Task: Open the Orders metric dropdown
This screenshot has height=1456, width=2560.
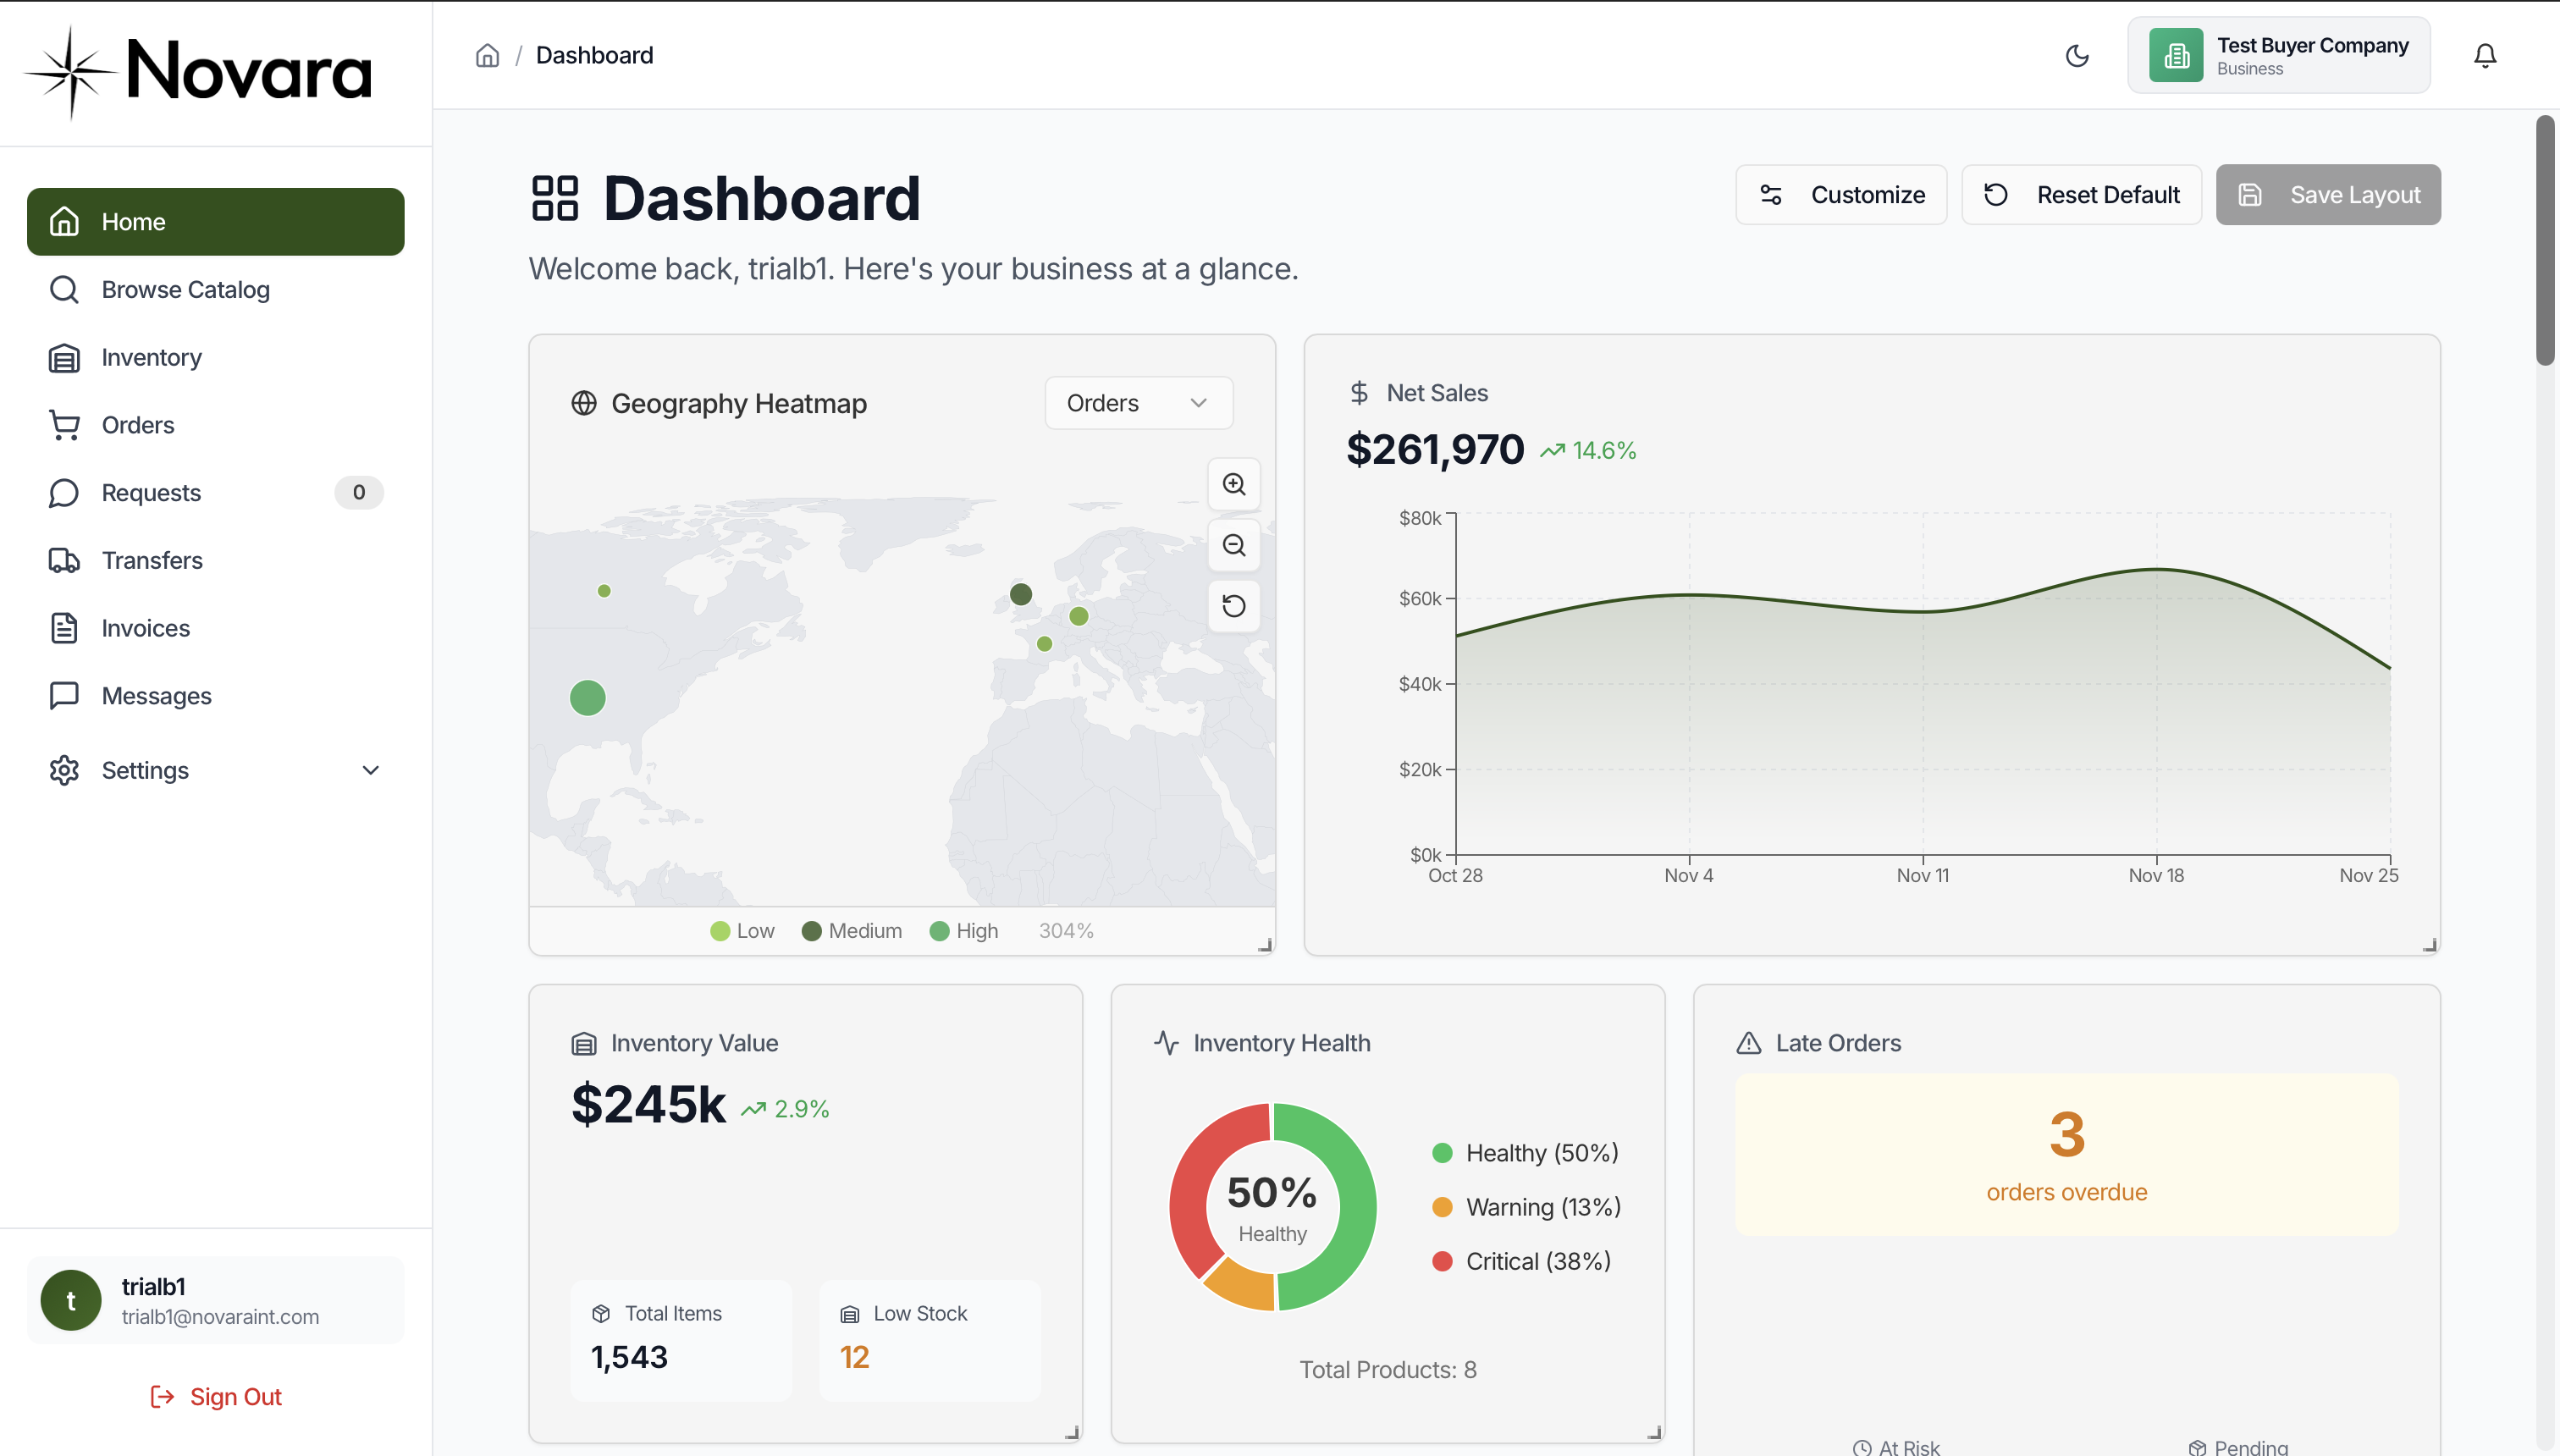Action: [x=1138, y=403]
